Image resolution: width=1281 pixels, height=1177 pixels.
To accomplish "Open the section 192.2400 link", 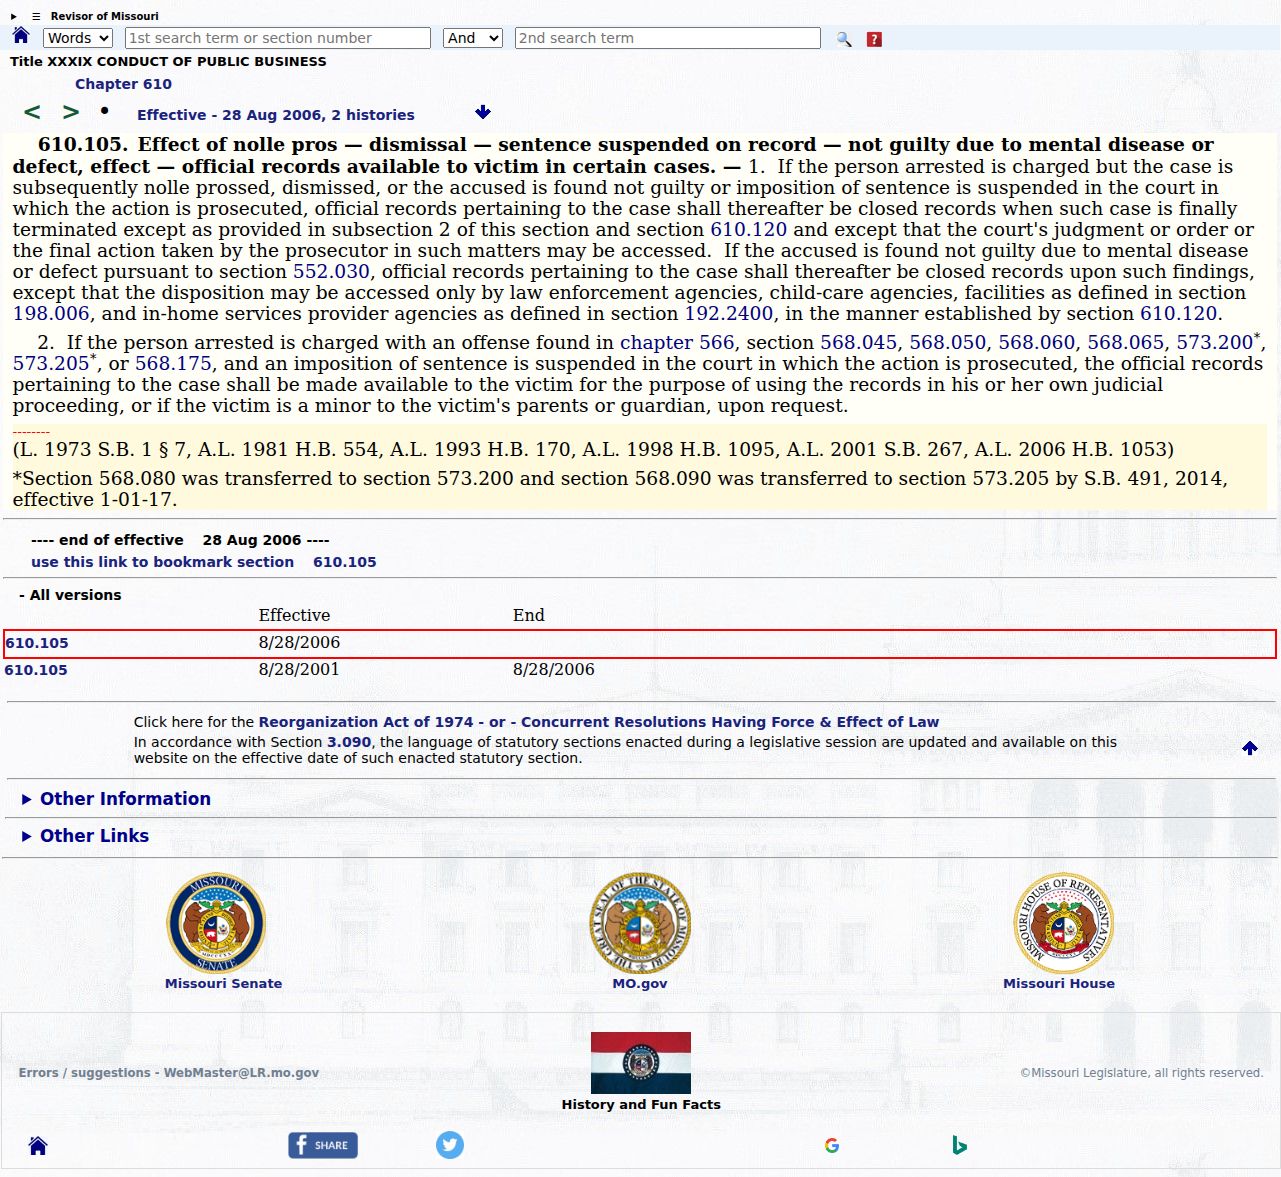I will [x=729, y=314].
